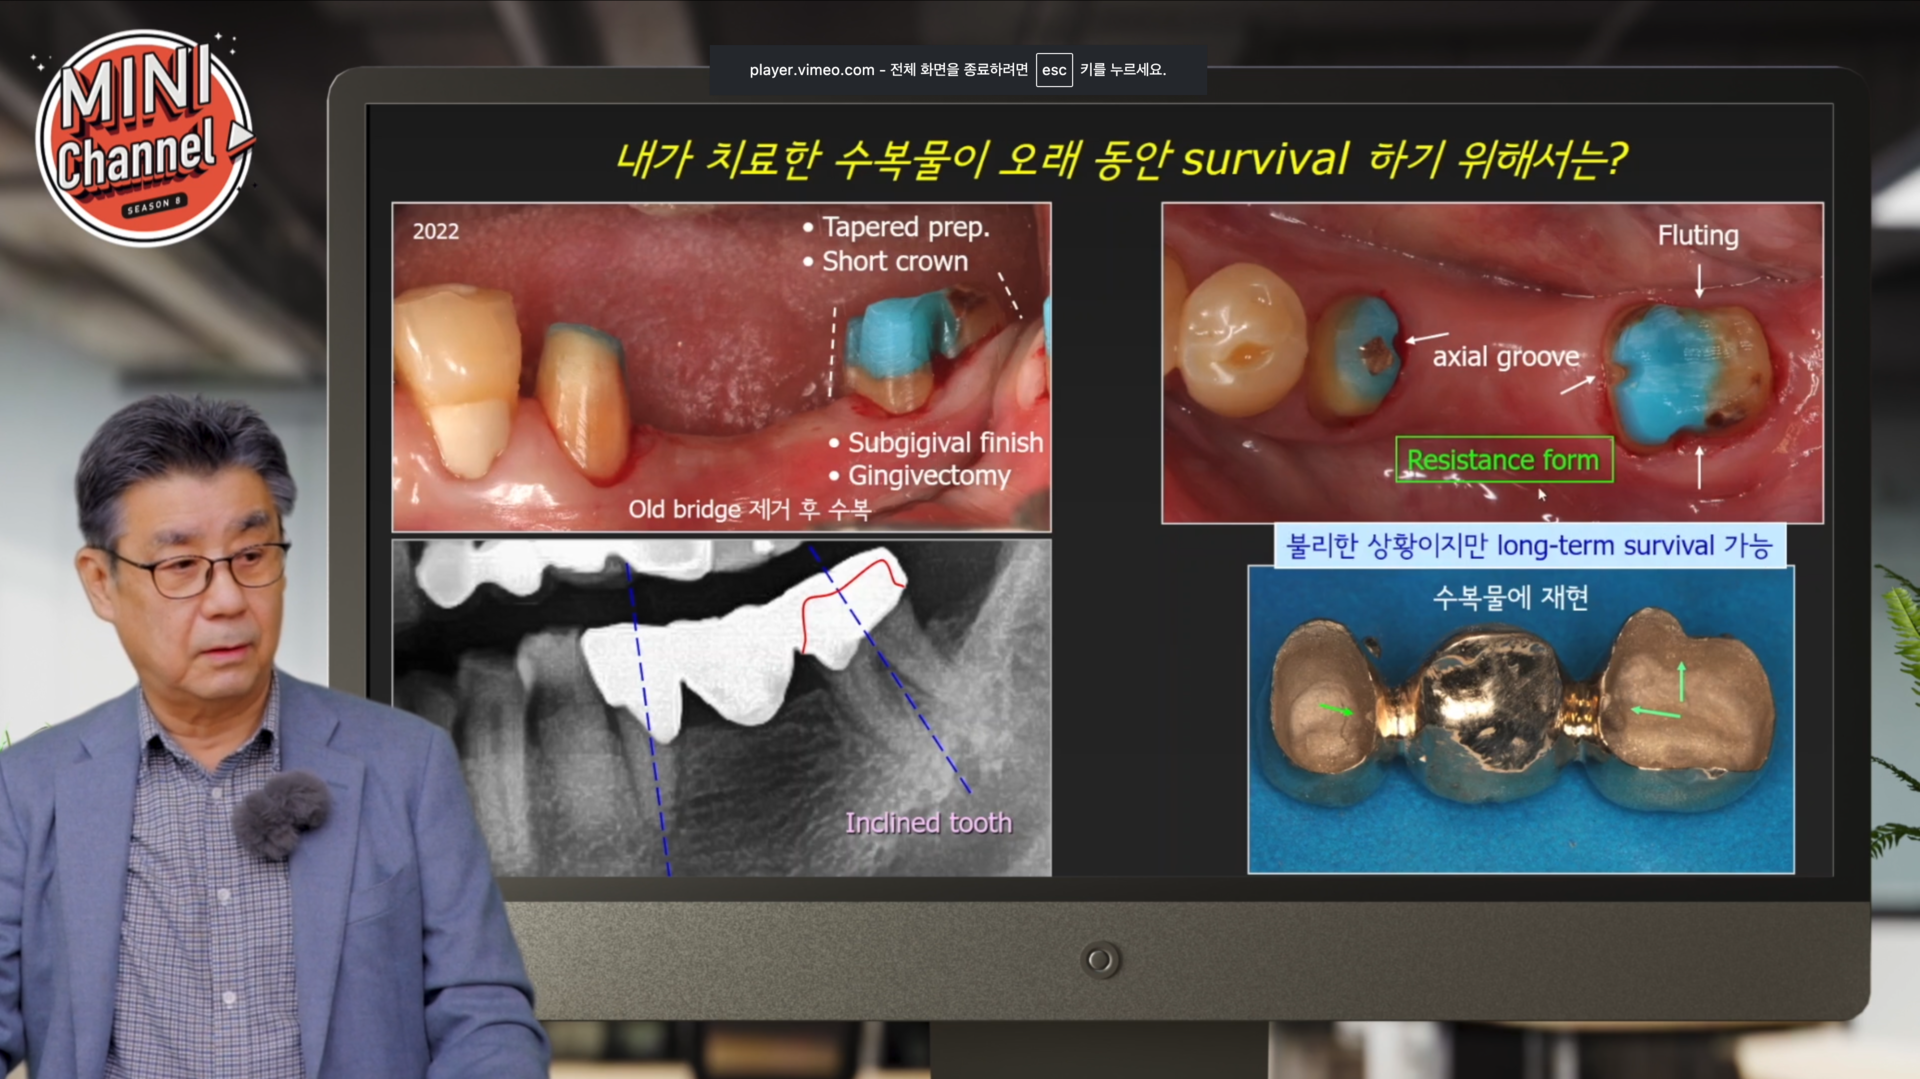Click the Old bridge 제거 후 수복 caption

click(x=749, y=508)
